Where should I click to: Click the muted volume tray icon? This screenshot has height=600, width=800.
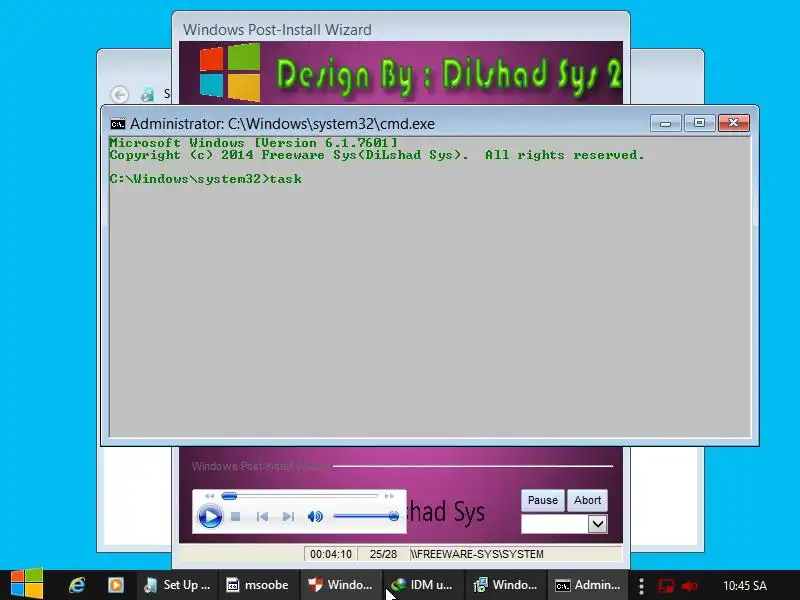tap(689, 586)
